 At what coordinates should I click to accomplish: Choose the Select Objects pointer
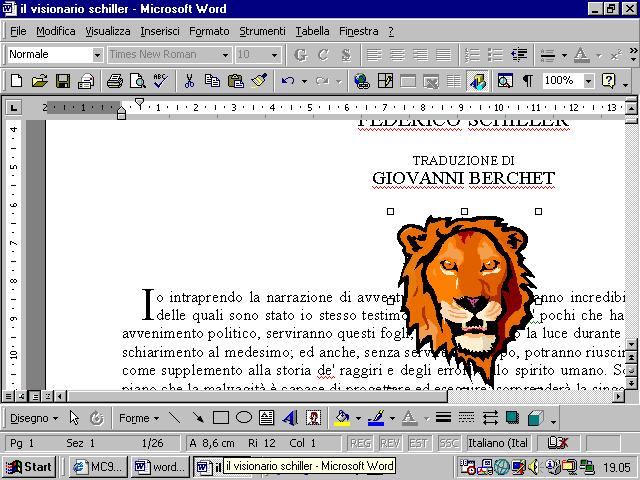(74, 418)
